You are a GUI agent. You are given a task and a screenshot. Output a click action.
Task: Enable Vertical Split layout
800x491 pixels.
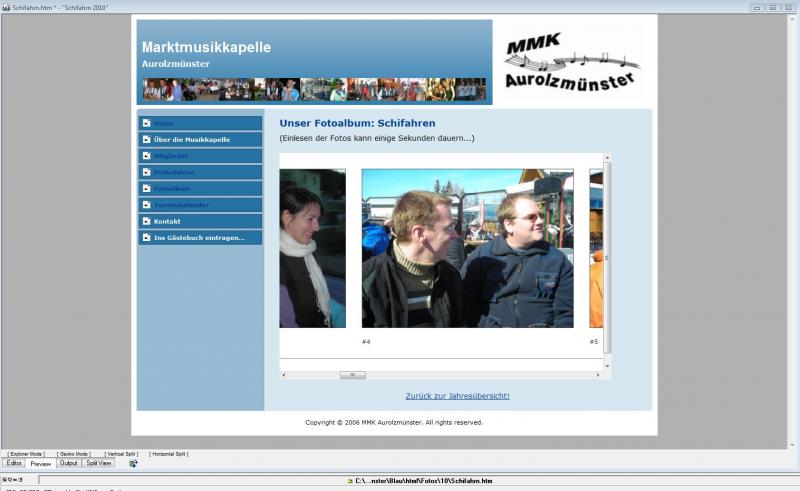click(x=121, y=454)
